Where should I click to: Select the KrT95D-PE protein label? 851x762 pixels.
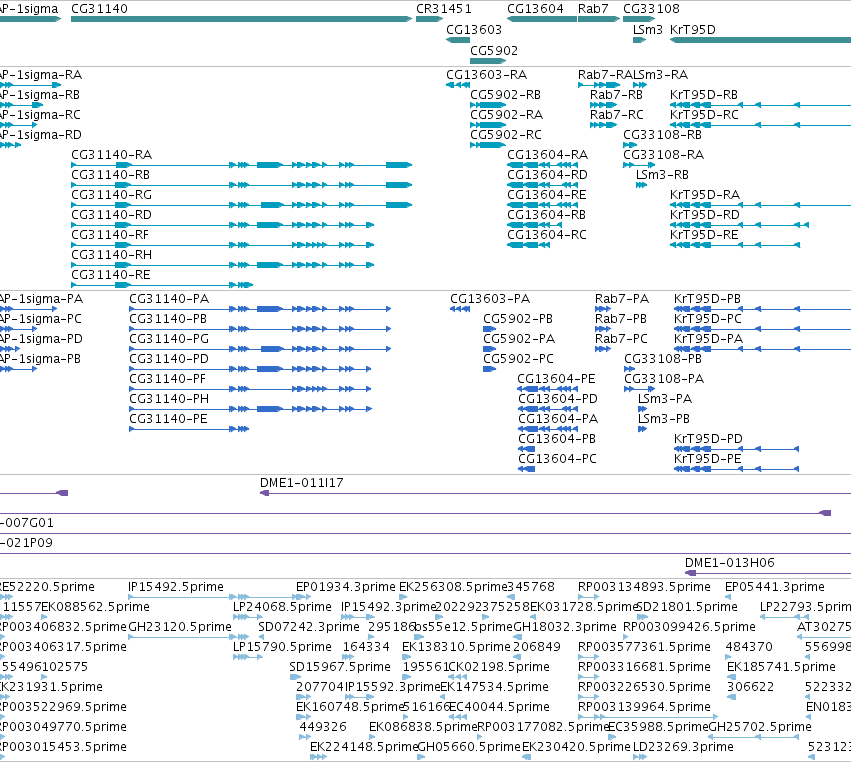click(707, 459)
